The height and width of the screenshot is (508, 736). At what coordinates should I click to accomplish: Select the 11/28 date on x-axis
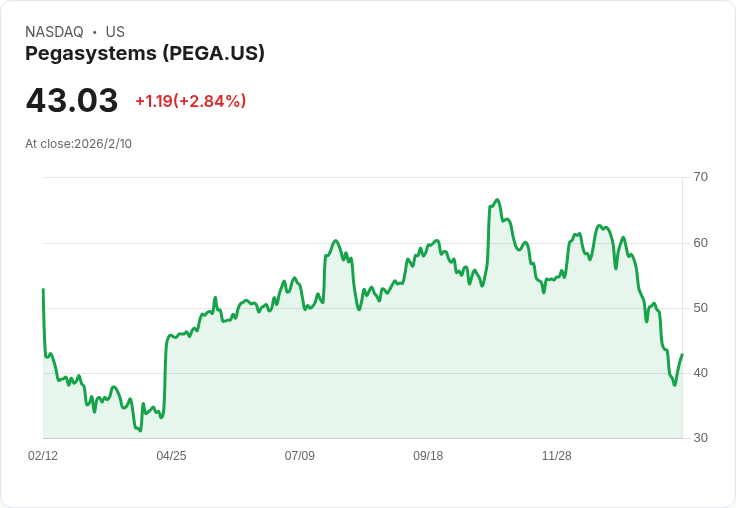coord(556,456)
